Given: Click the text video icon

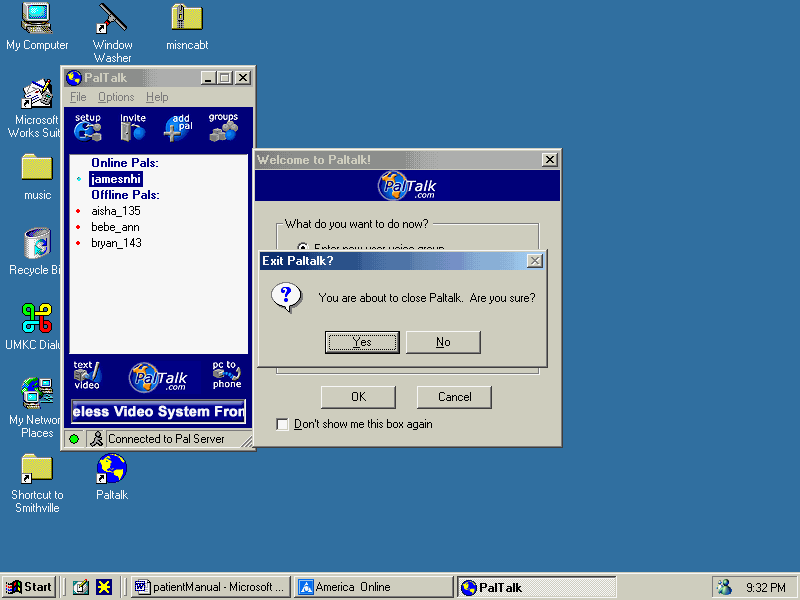Looking at the screenshot, I should (x=87, y=376).
